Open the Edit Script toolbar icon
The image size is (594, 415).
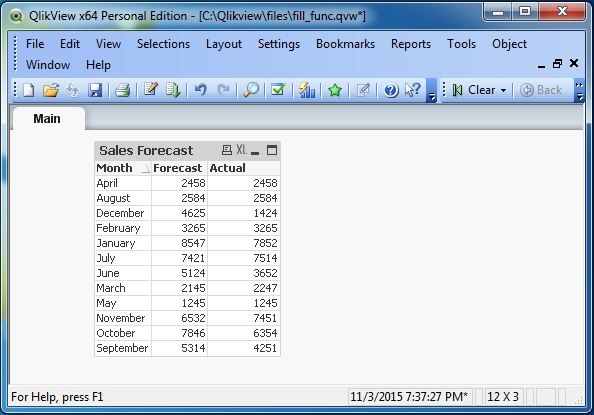[x=151, y=90]
